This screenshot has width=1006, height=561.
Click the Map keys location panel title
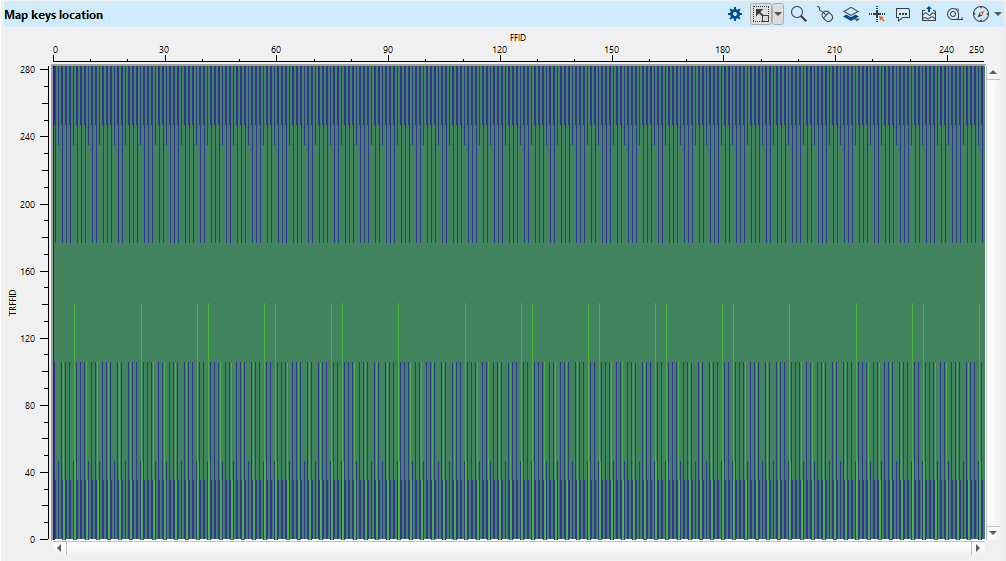tap(53, 15)
